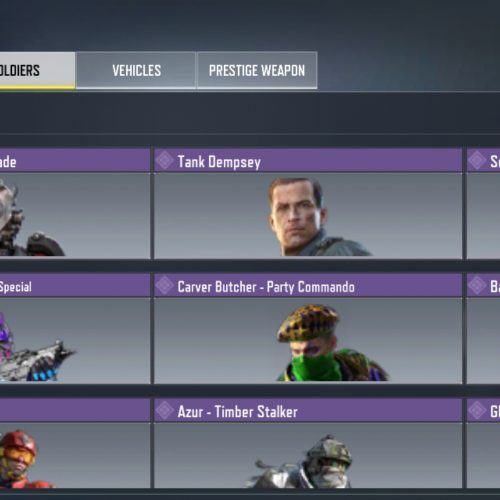Click the diamond icon next to Carver Butcher
Image resolution: width=500 pixels, height=500 pixels.
coord(165,286)
